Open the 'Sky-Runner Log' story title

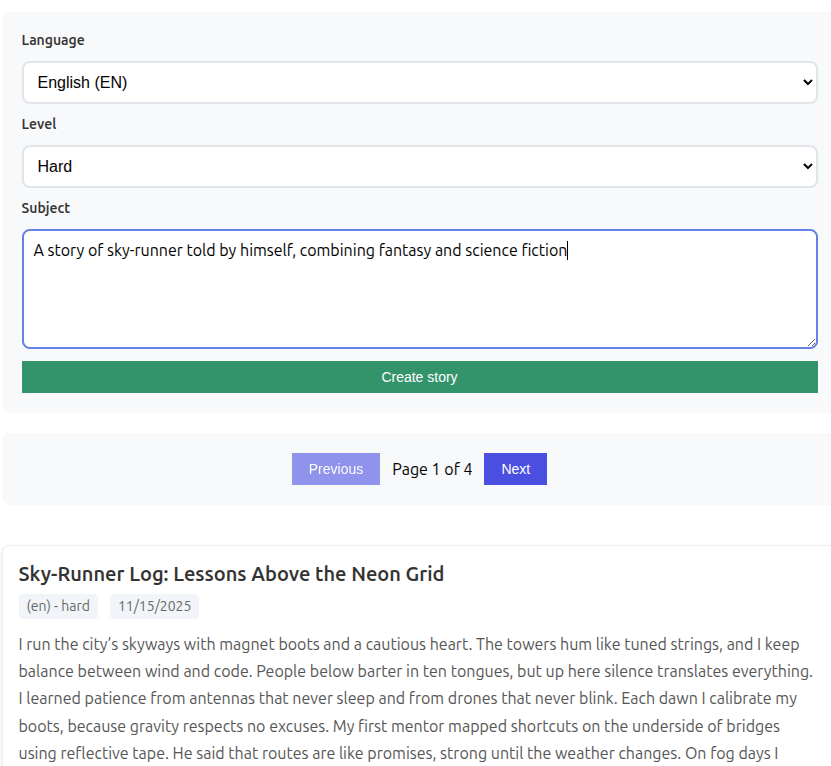pyautogui.click(x=231, y=574)
